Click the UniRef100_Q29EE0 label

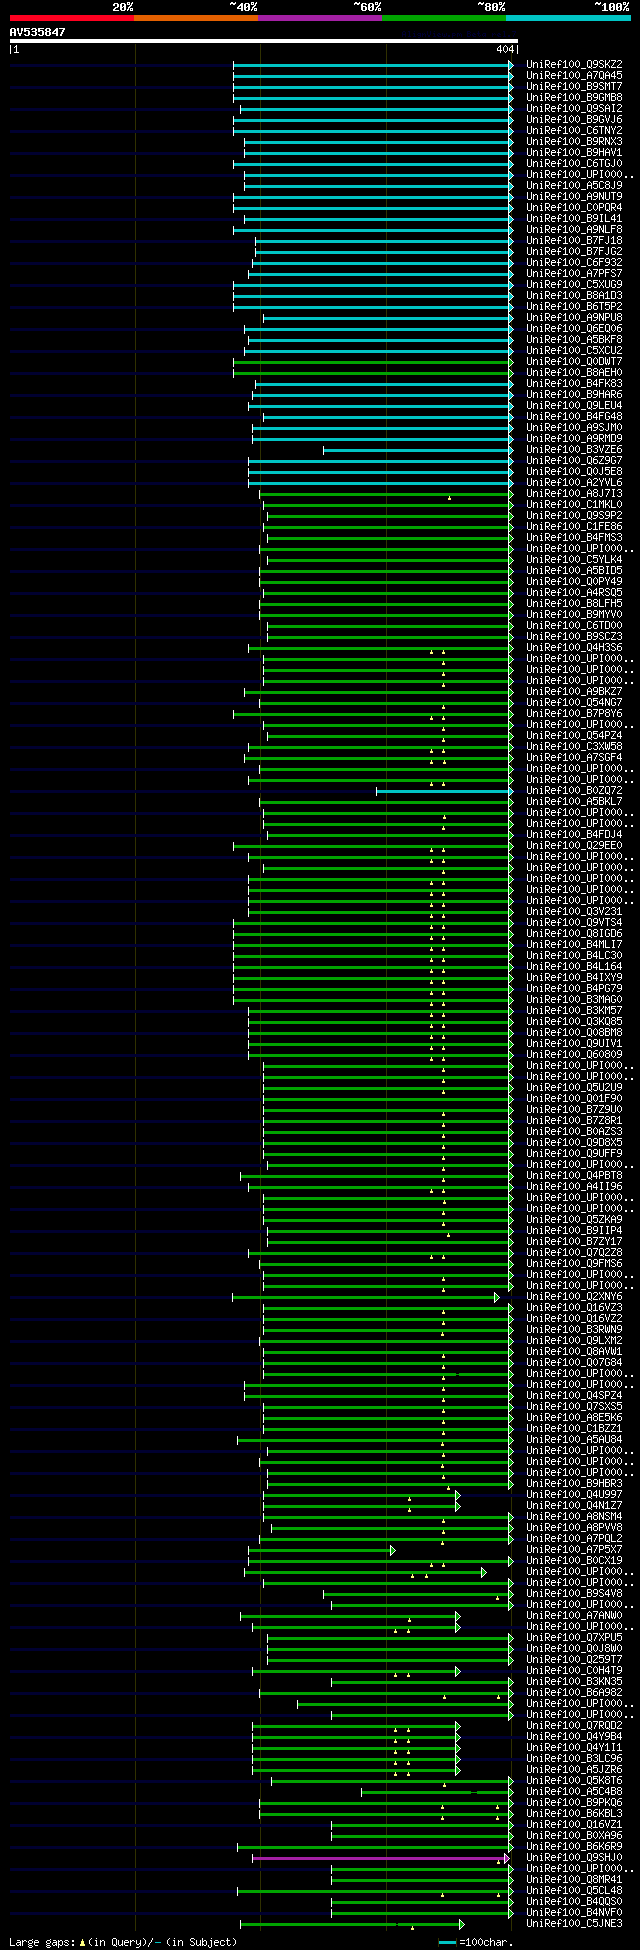click(x=574, y=846)
